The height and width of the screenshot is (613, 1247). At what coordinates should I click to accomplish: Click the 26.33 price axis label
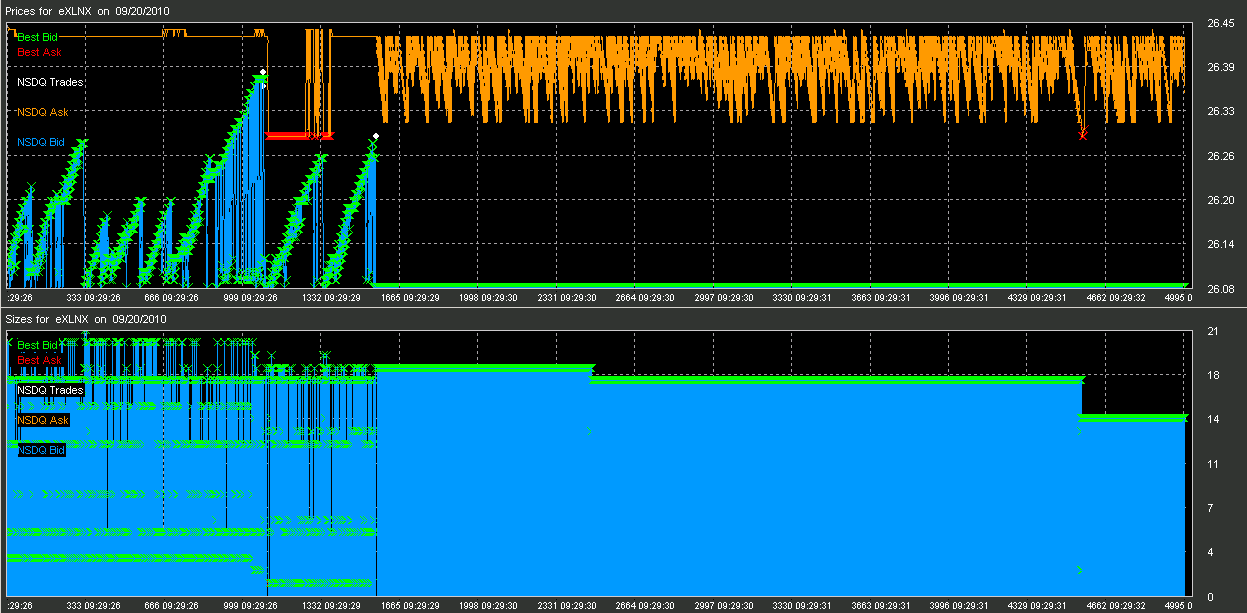pyautogui.click(x=1221, y=111)
